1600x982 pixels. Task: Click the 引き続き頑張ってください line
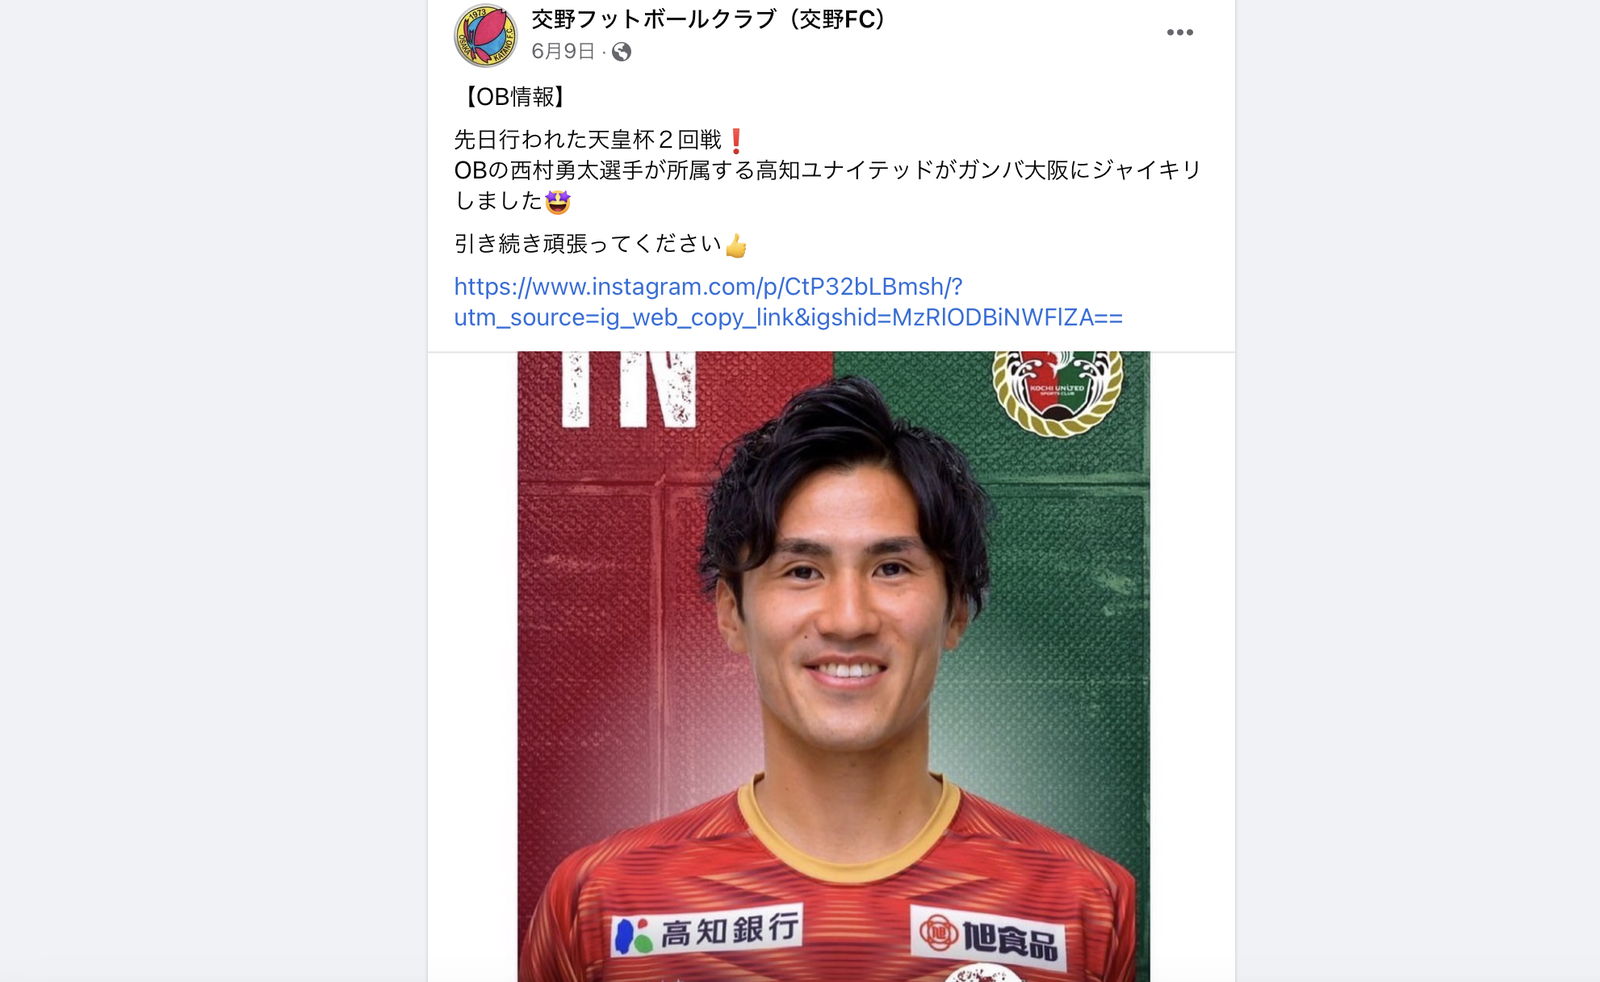pos(588,244)
